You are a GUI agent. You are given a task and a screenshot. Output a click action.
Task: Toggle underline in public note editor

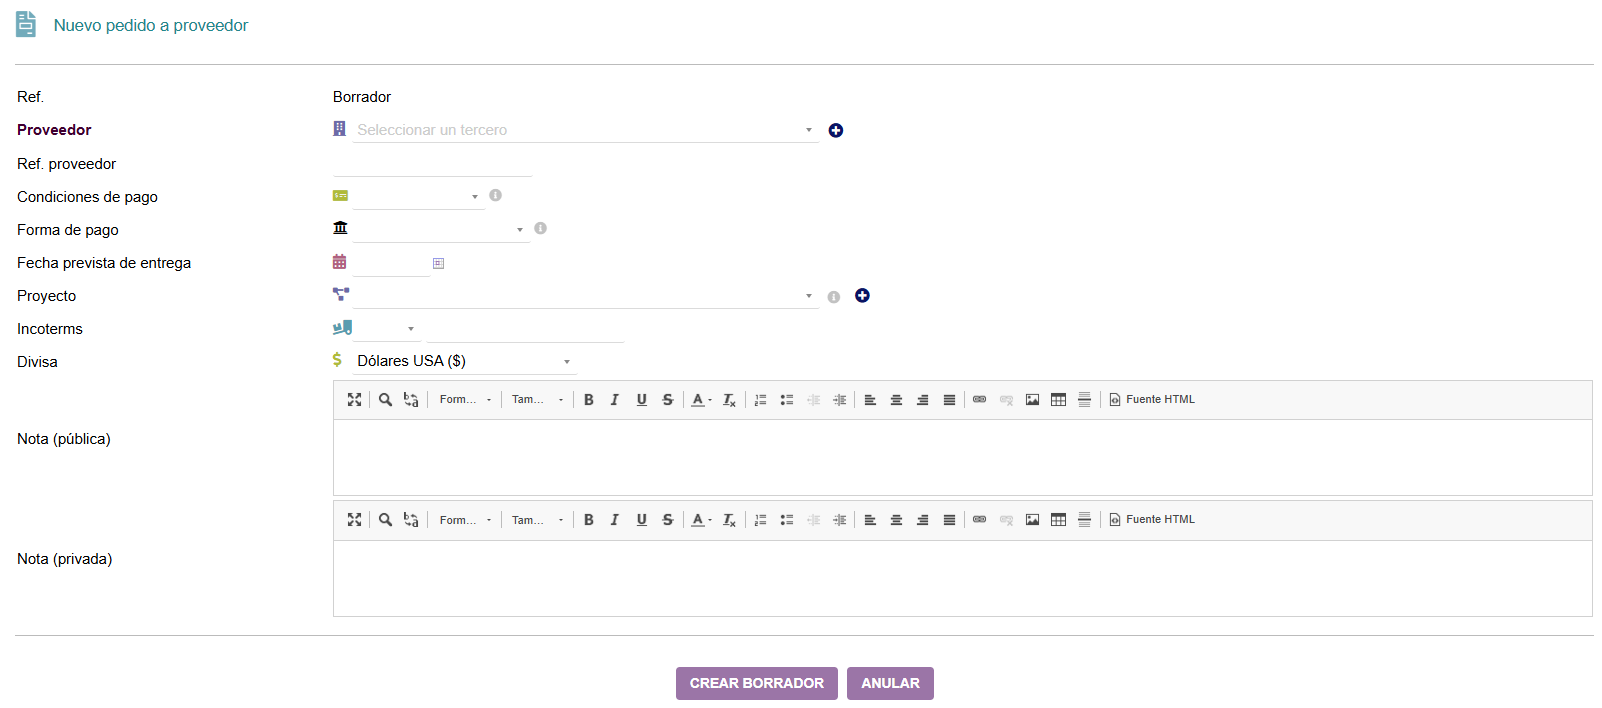coord(641,400)
